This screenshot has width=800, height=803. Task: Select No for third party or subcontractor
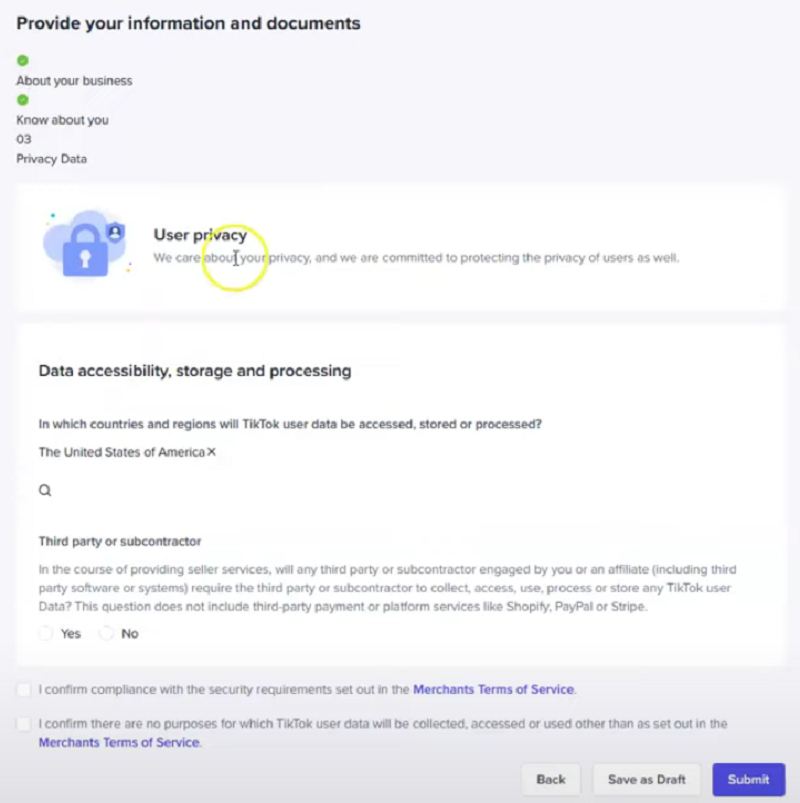coord(107,633)
